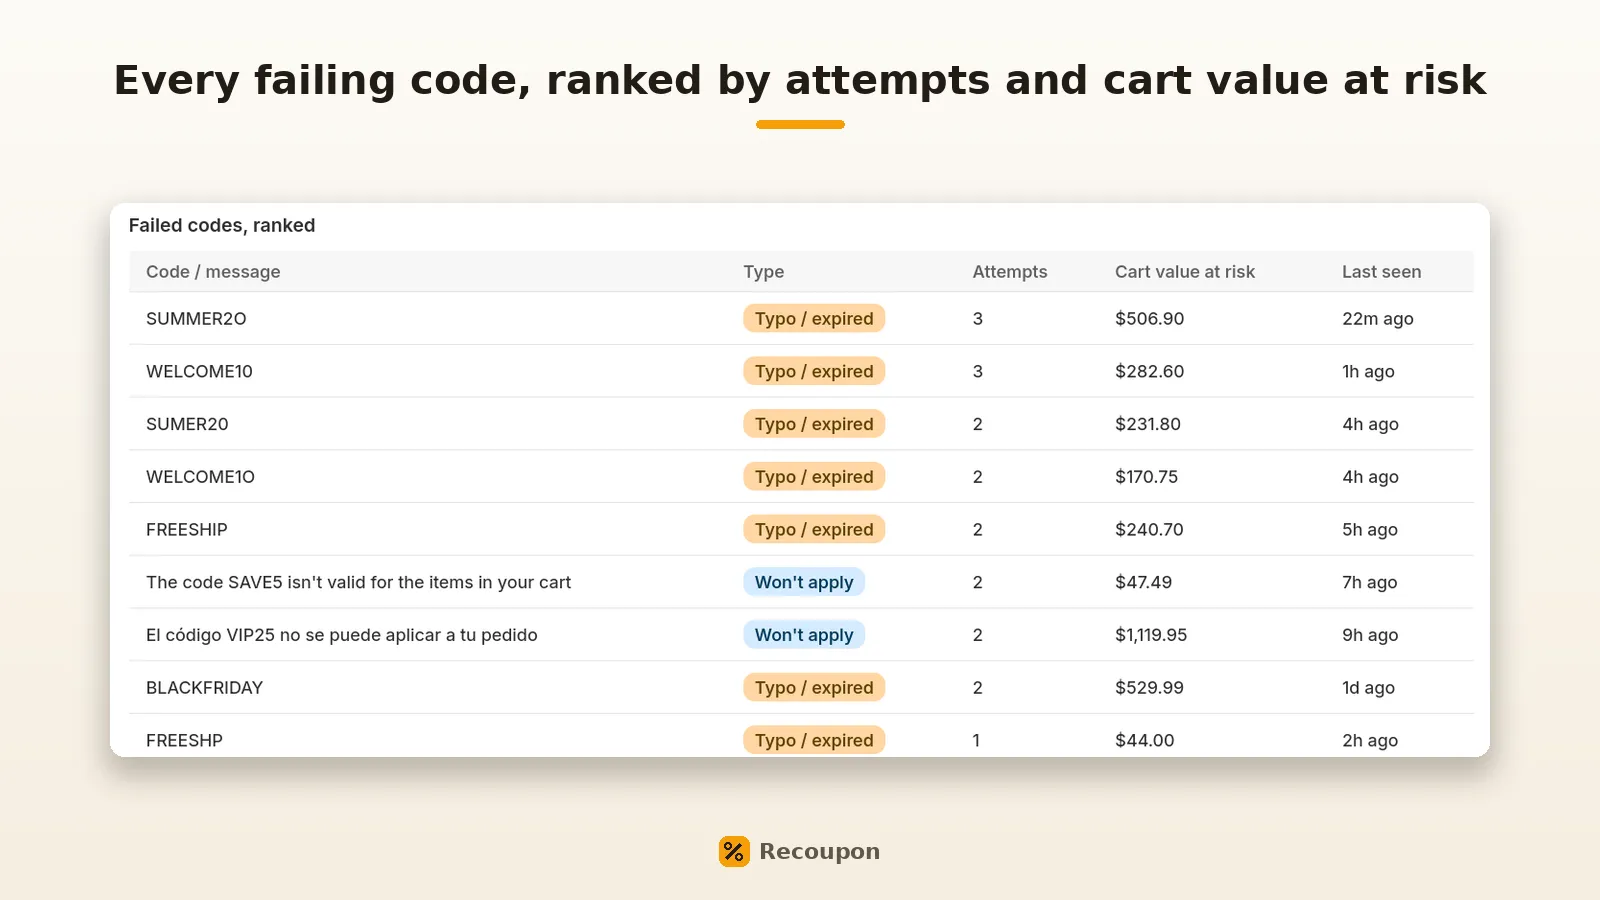1600x900 pixels.
Task: Click the Typo / expired badge for SUMMER2O
Action: pyautogui.click(x=814, y=318)
